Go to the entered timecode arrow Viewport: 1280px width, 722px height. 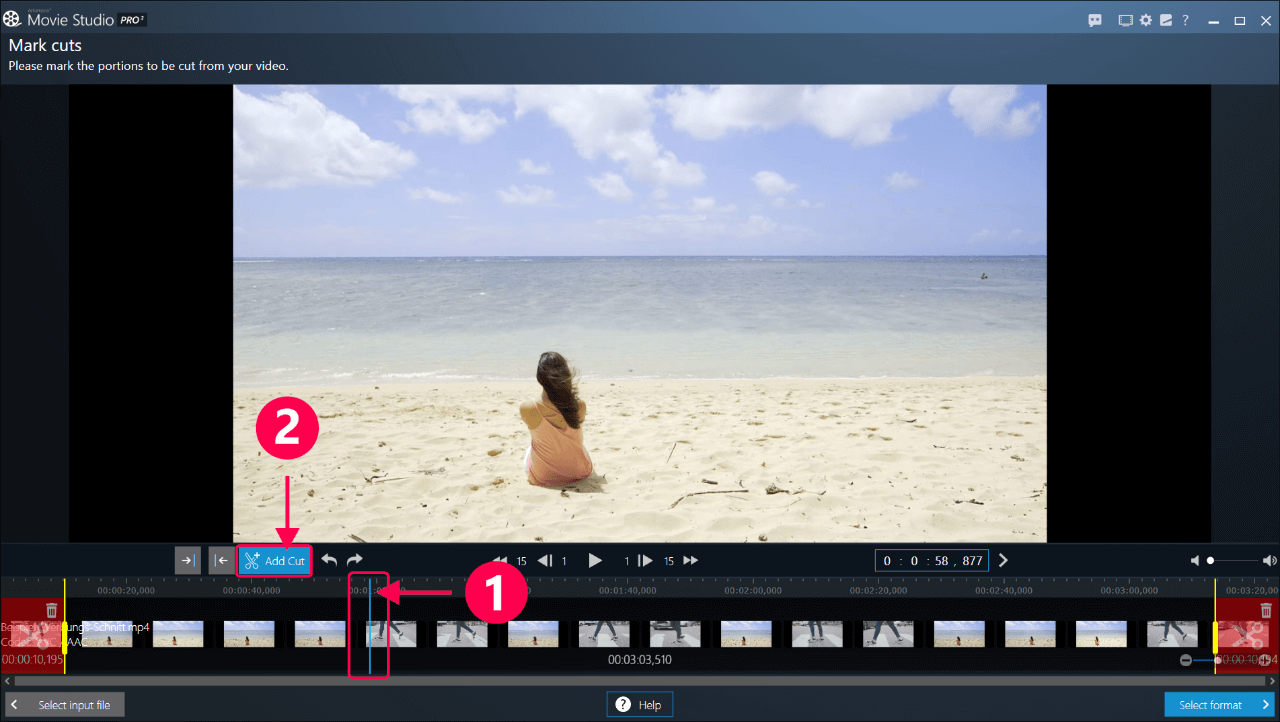click(x=1004, y=560)
